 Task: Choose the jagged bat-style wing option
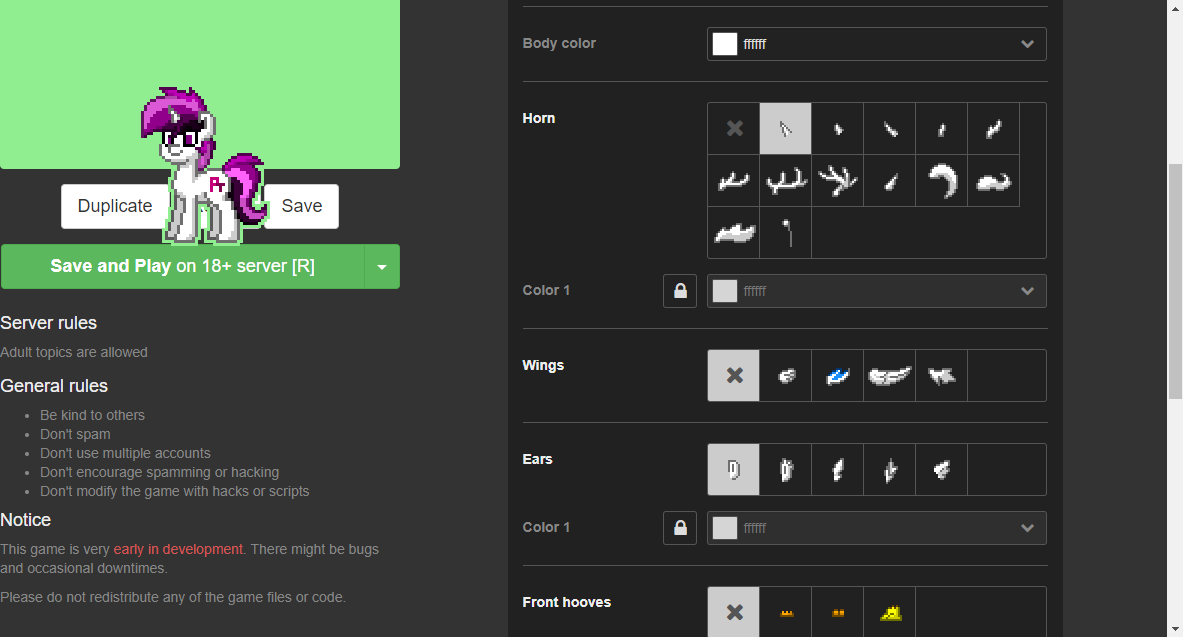pyautogui.click(x=942, y=375)
